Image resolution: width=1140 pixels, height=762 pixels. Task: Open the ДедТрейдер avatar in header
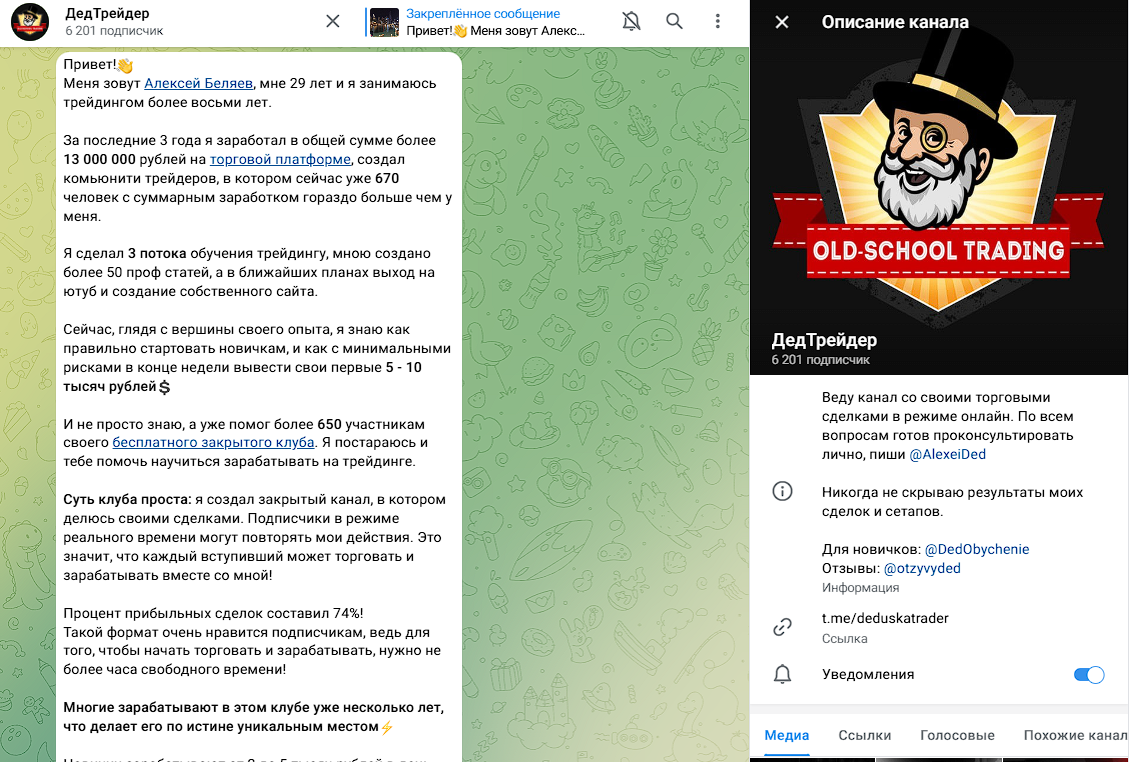[x=30, y=21]
